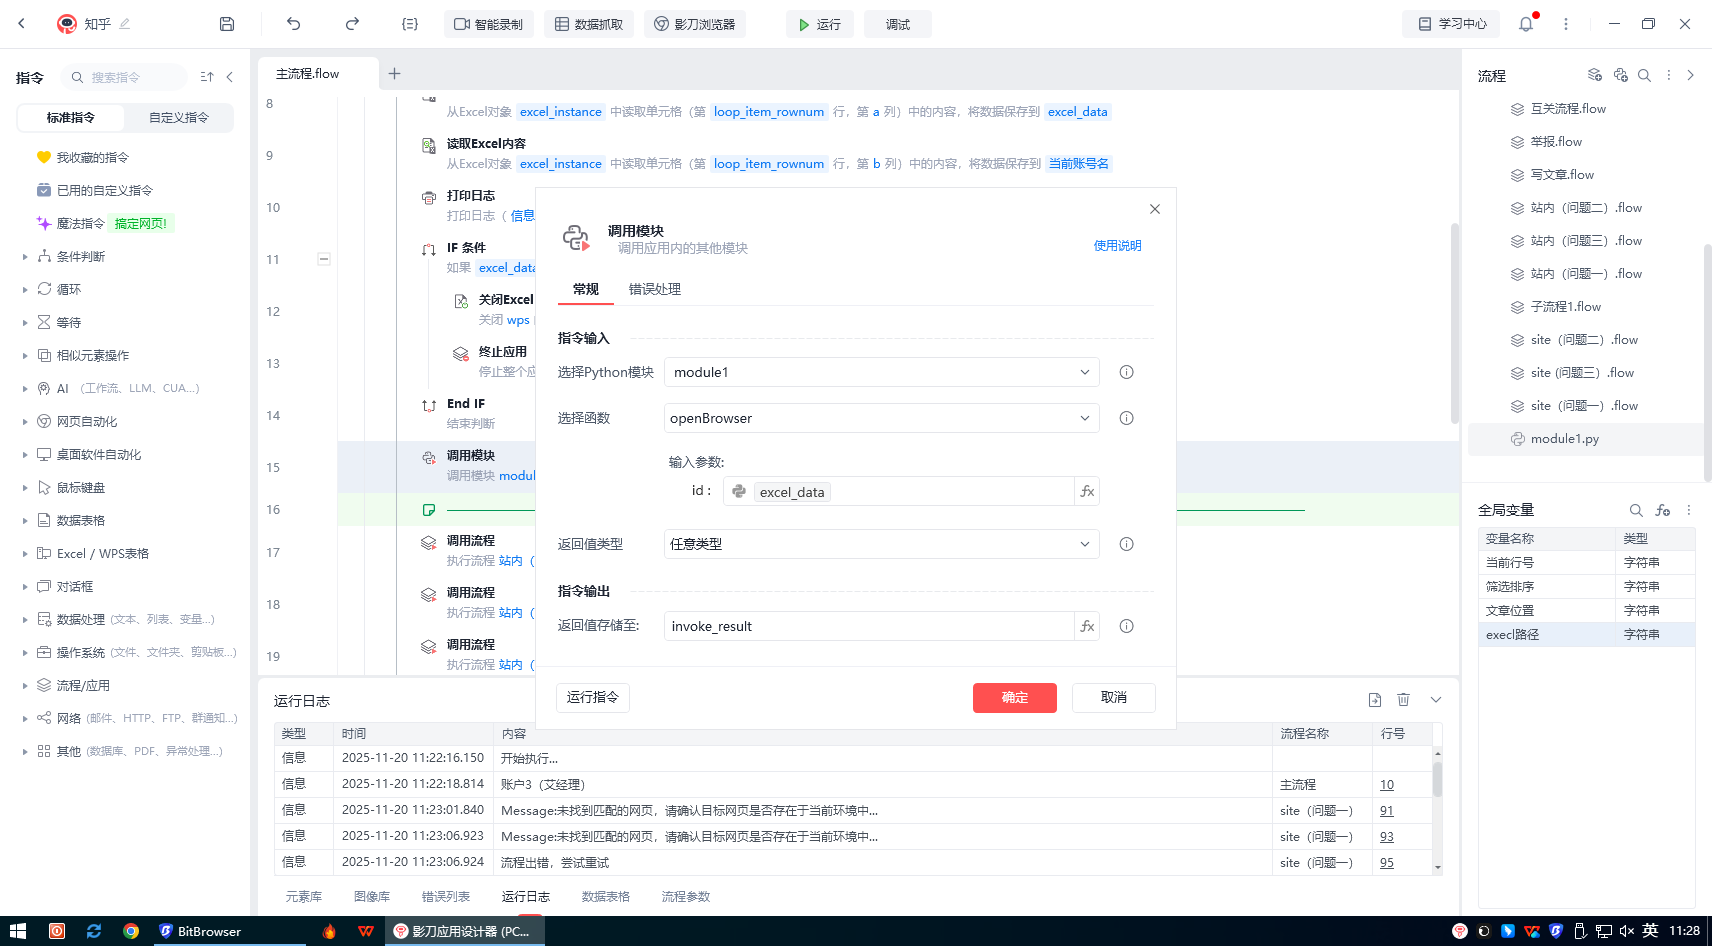Image resolution: width=1712 pixels, height=946 pixels.
Task: Click the invoke_result output field
Action: [868, 626]
